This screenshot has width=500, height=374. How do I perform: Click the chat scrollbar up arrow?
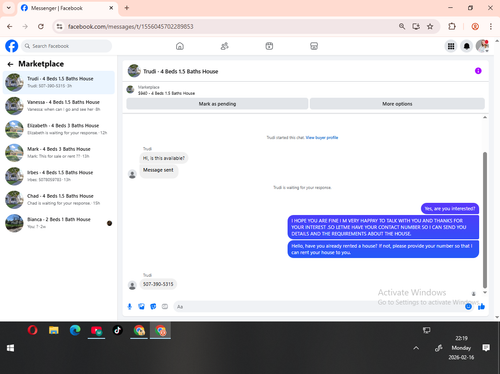[485, 117]
